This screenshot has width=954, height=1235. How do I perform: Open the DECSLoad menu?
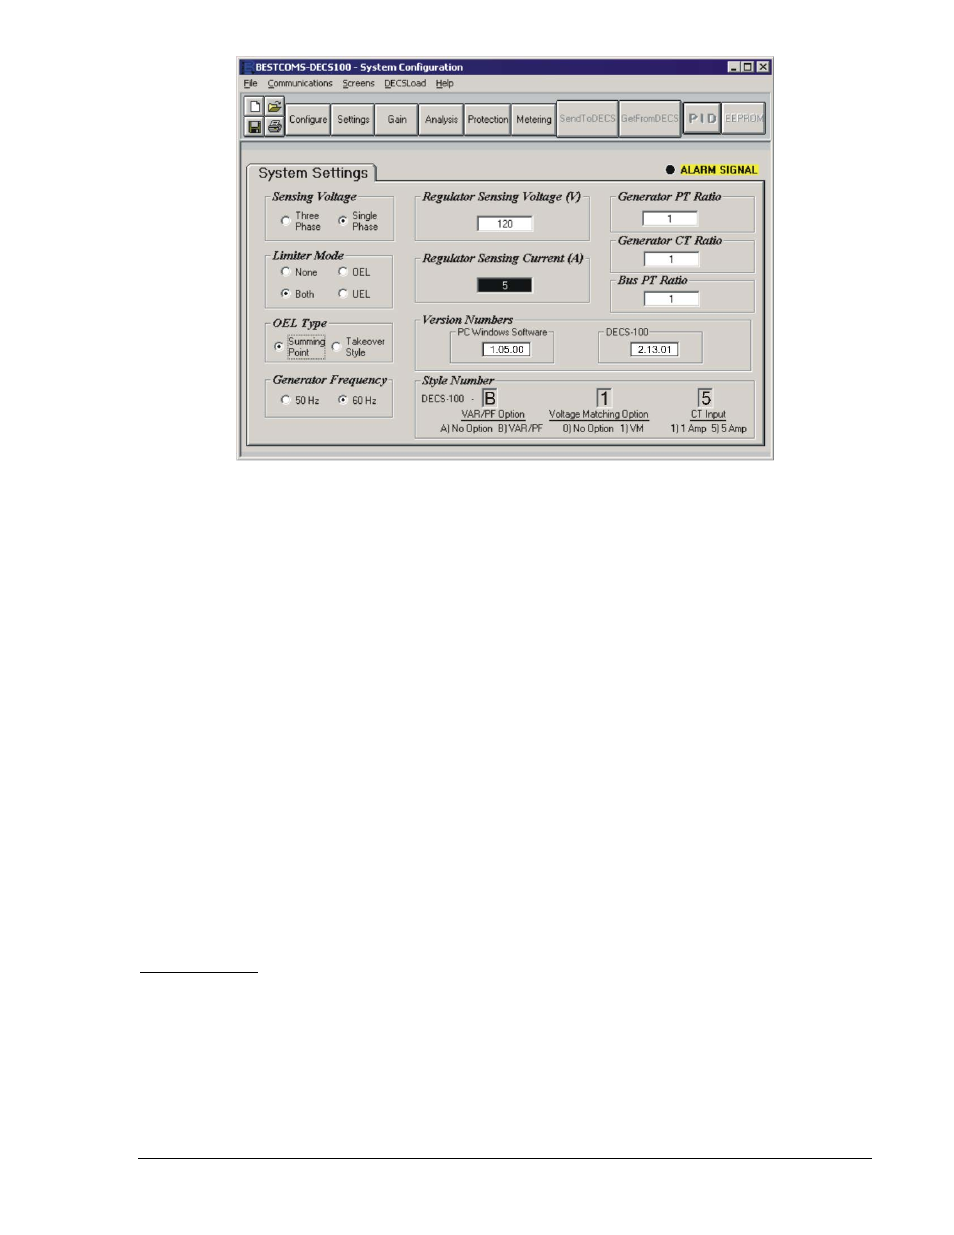tap(405, 84)
